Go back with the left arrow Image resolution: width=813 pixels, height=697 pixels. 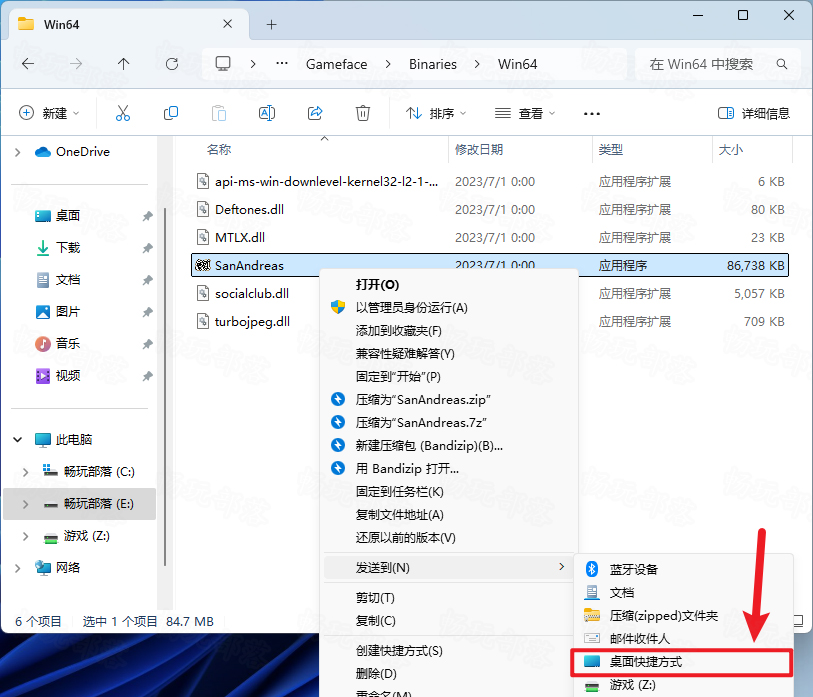[28, 64]
